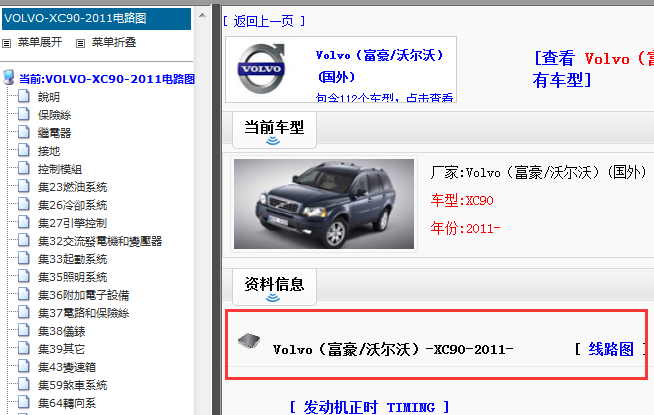Click the 菜单折叠 collapse-menu icon
Image resolution: width=654 pixels, height=415 pixels.
80,43
